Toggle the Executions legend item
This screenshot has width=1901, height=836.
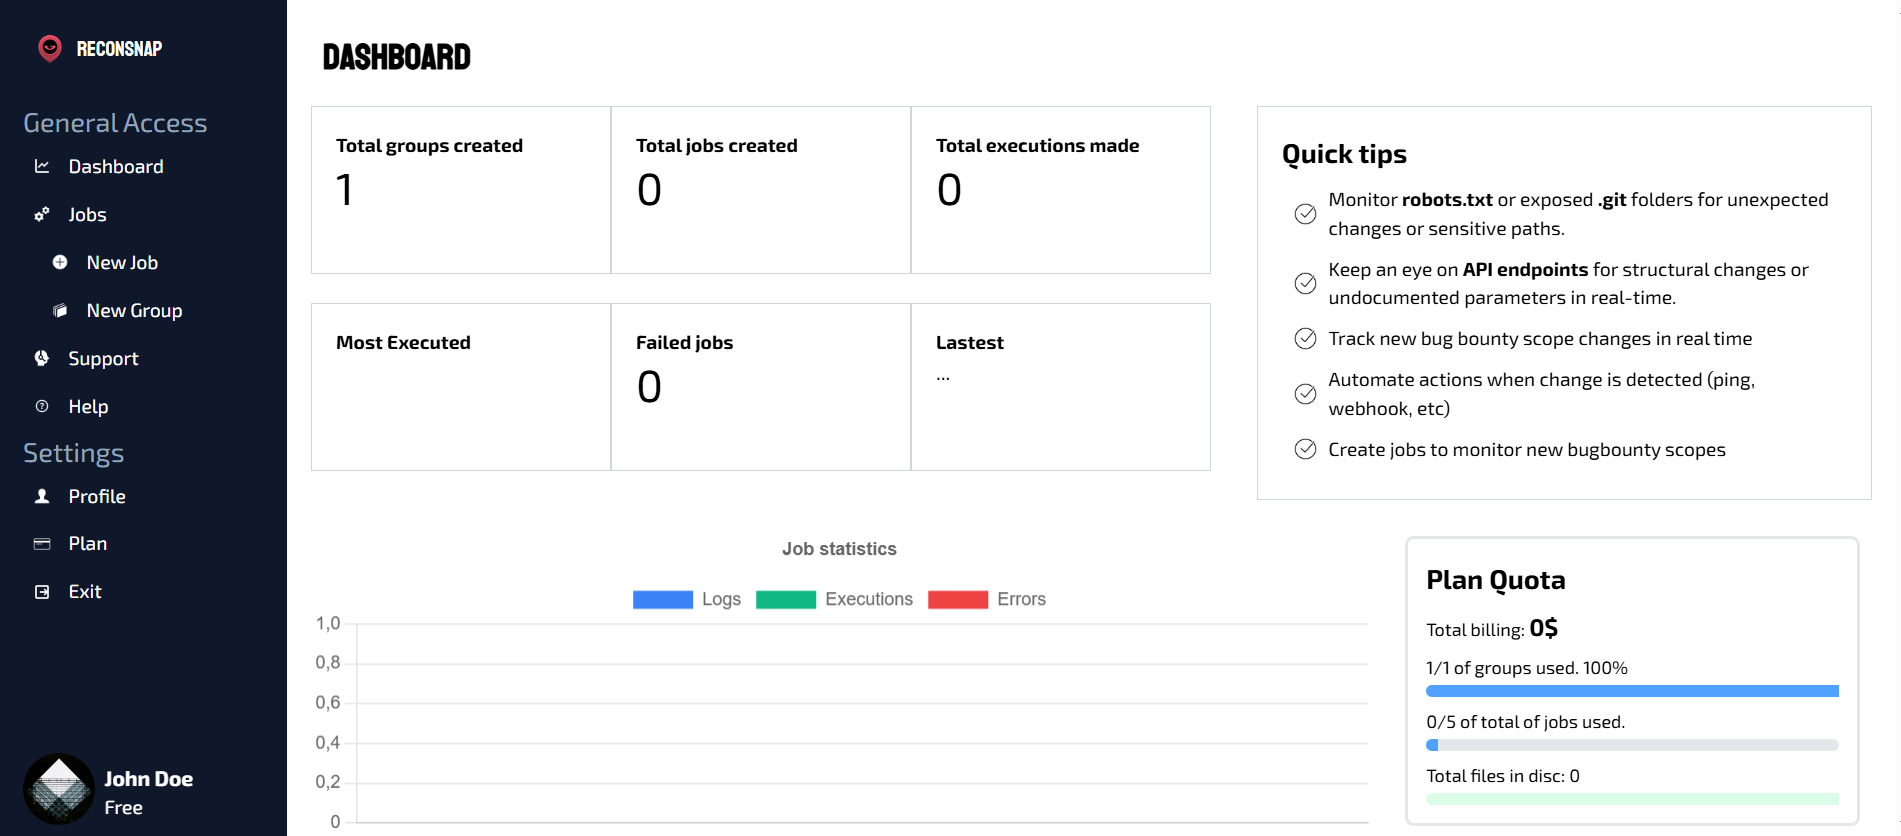[834, 599]
